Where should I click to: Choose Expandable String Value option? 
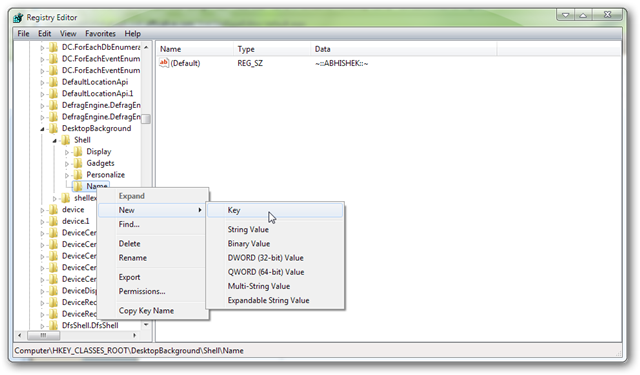(275, 300)
